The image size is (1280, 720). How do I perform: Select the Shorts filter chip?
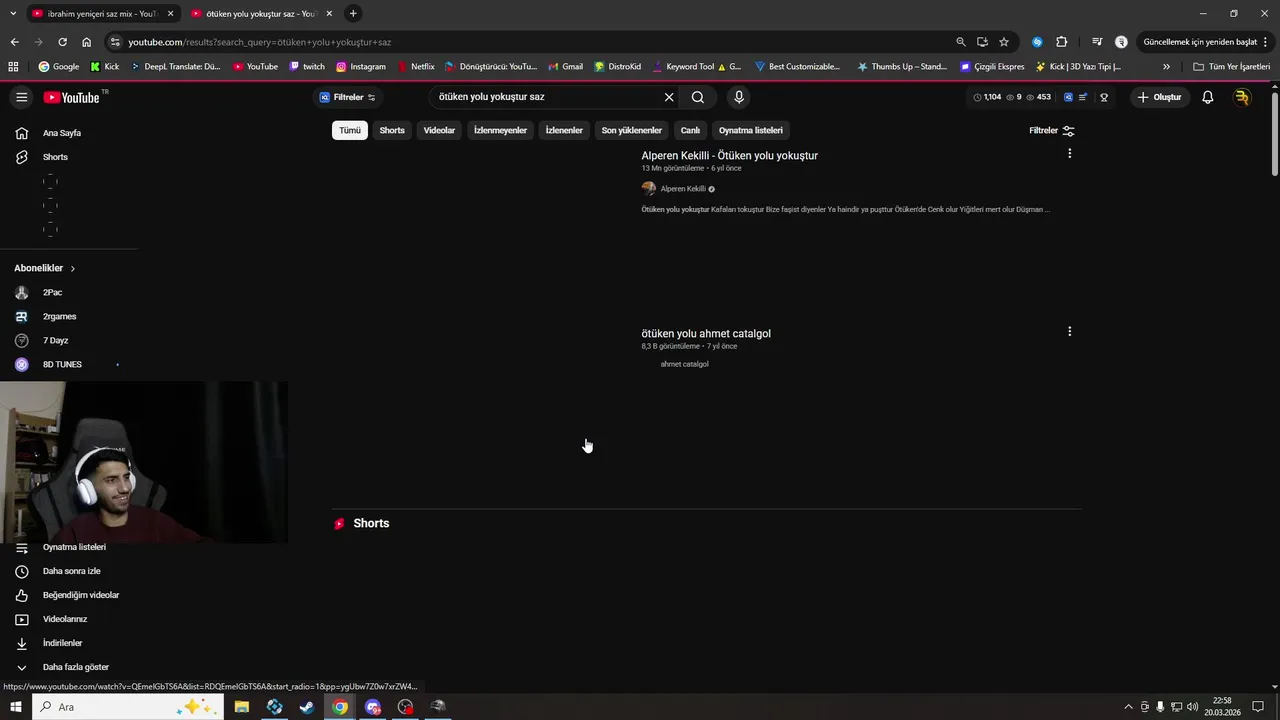[392, 130]
